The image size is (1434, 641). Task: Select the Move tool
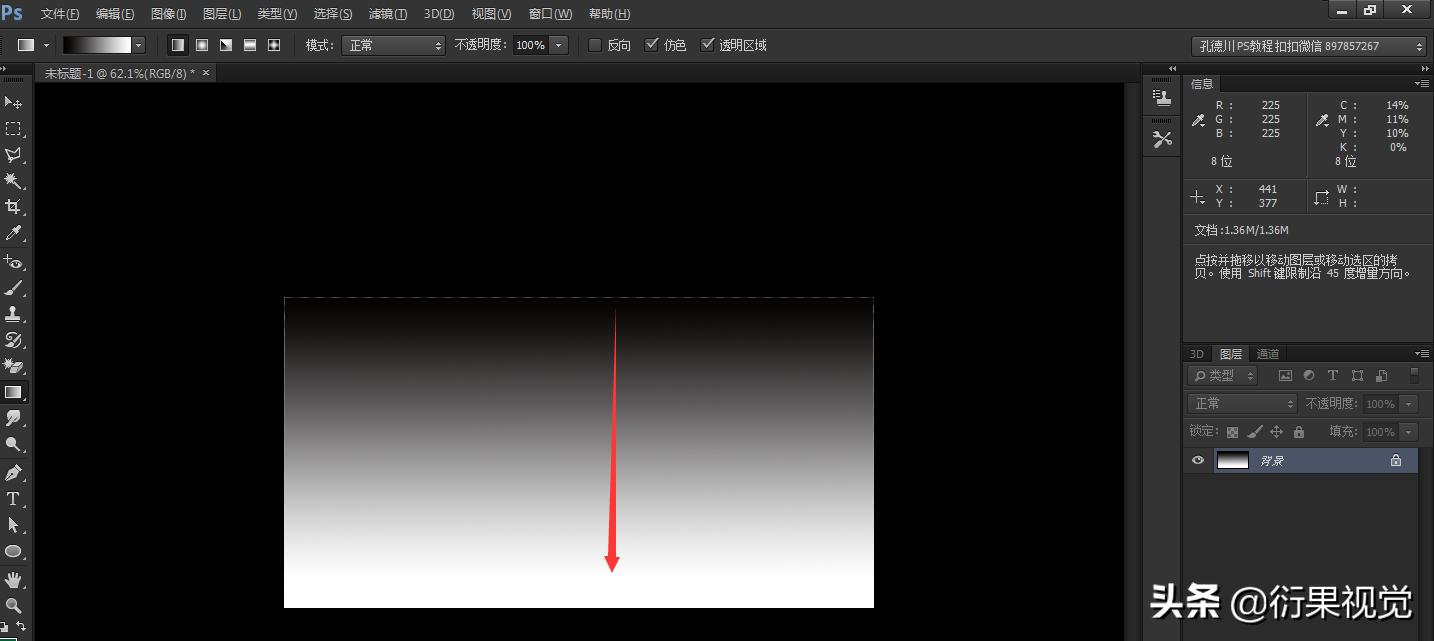[x=14, y=103]
